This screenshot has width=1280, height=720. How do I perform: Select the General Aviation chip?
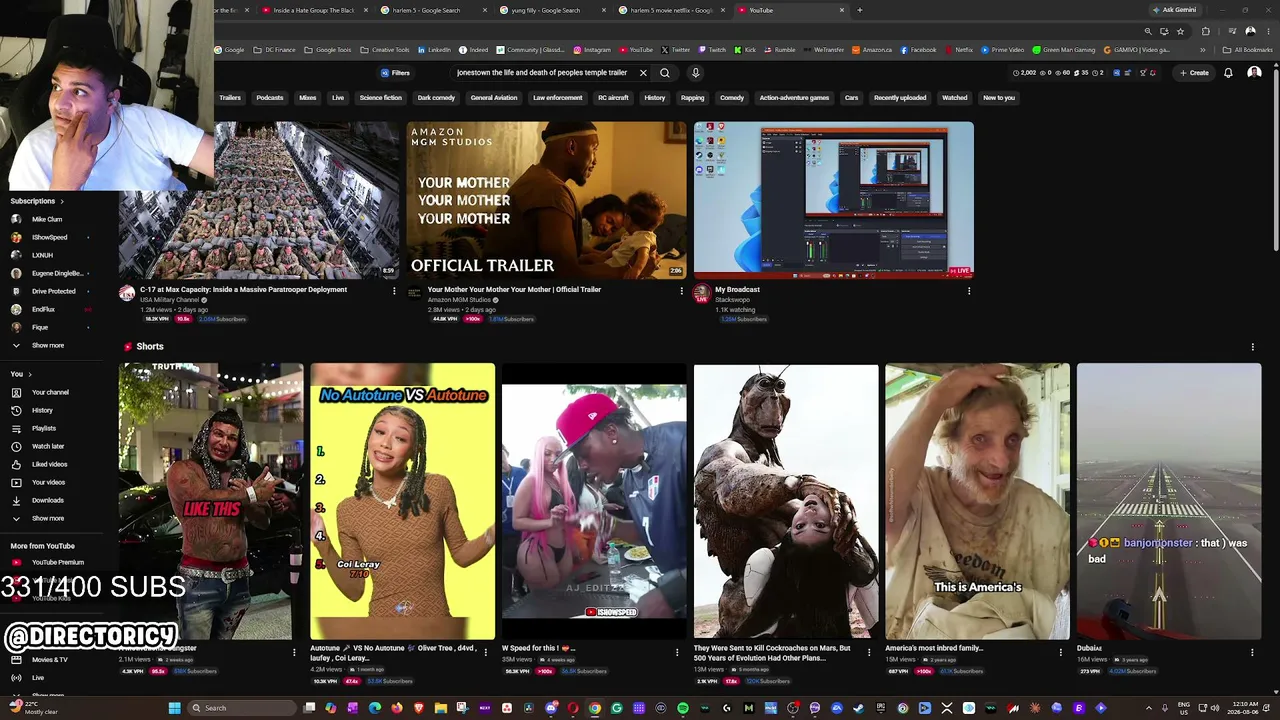(494, 98)
